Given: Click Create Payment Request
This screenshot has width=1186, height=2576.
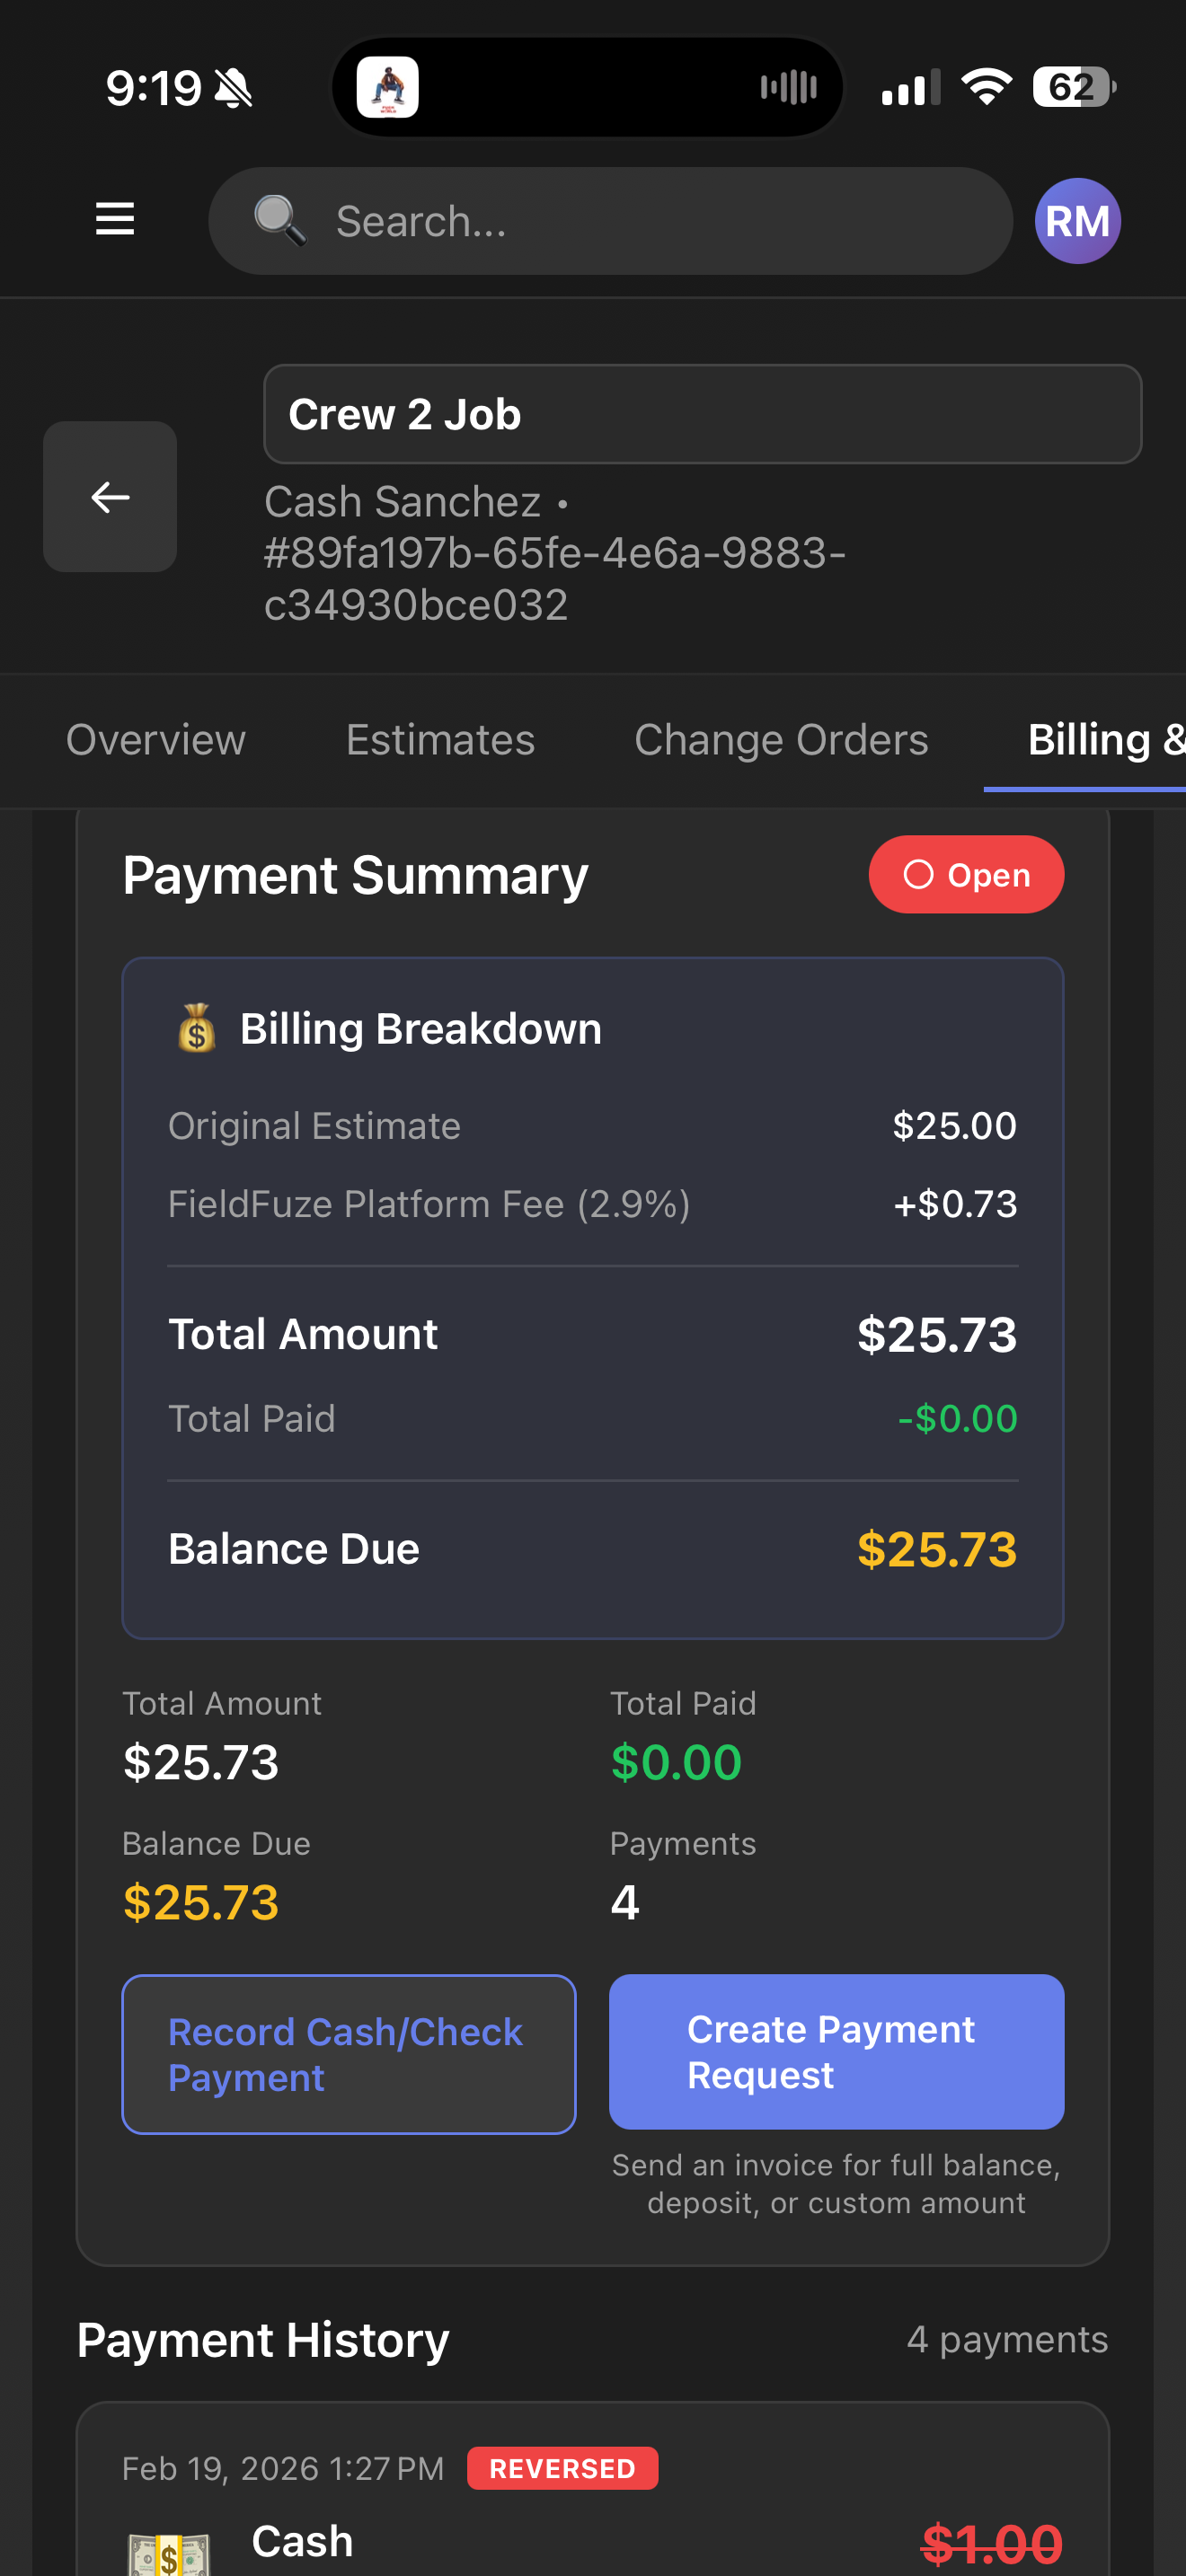Looking at the screenshot, I should [x=836, y=2052].
